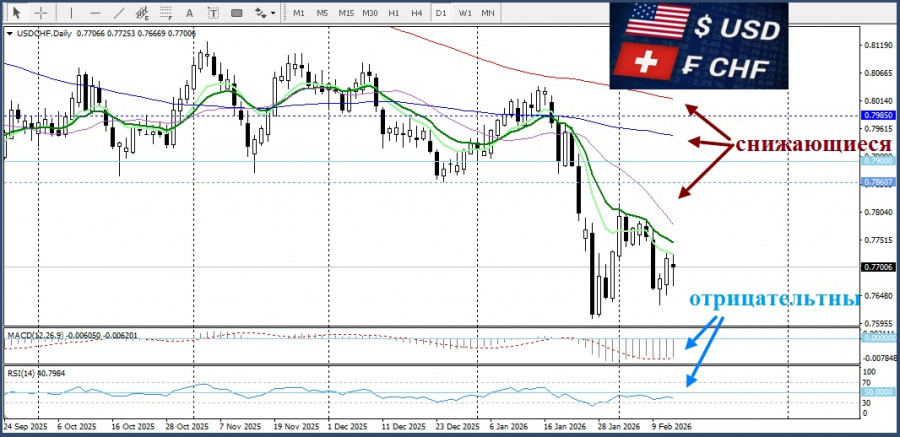Switch chart to MN monthly timeframe
Viewport: 900px width, 437px height.
[x=488, y=13]
